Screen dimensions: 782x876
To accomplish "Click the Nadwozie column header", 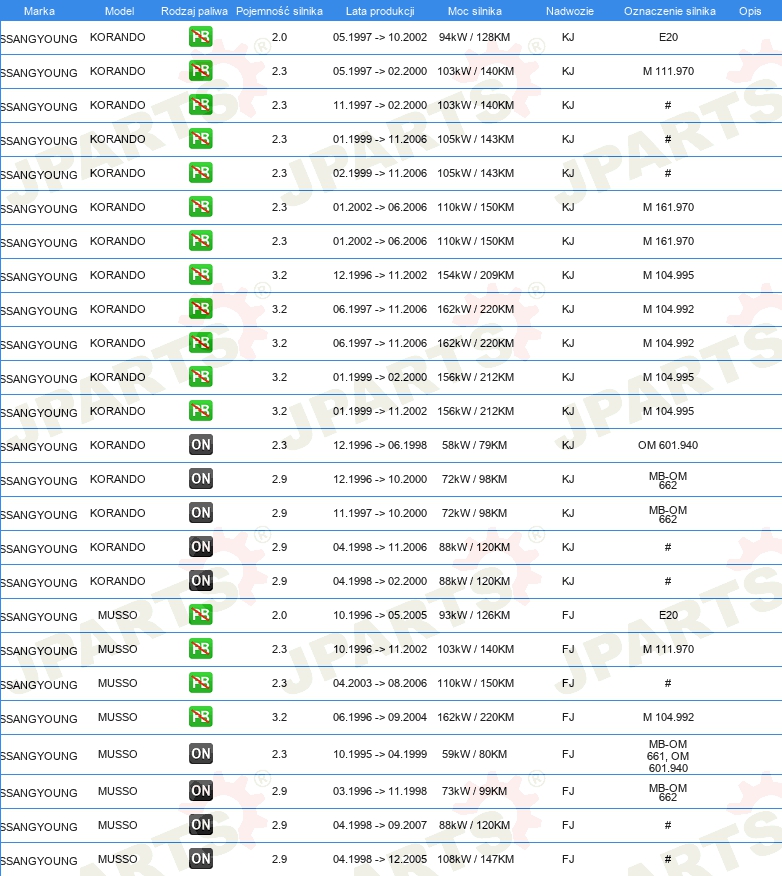I will tap(570, 11).
